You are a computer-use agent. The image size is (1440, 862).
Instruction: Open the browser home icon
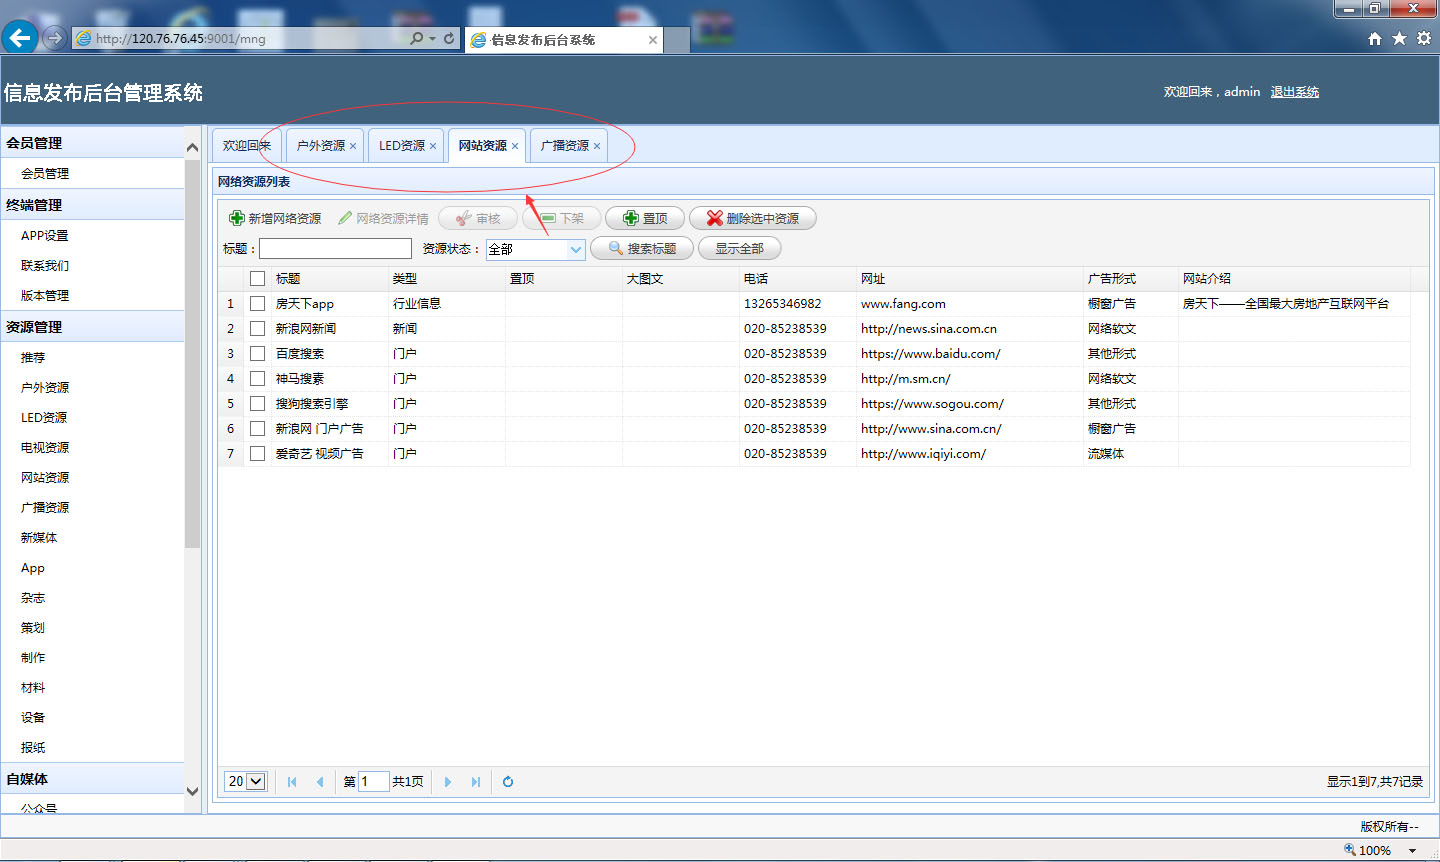1375,38
